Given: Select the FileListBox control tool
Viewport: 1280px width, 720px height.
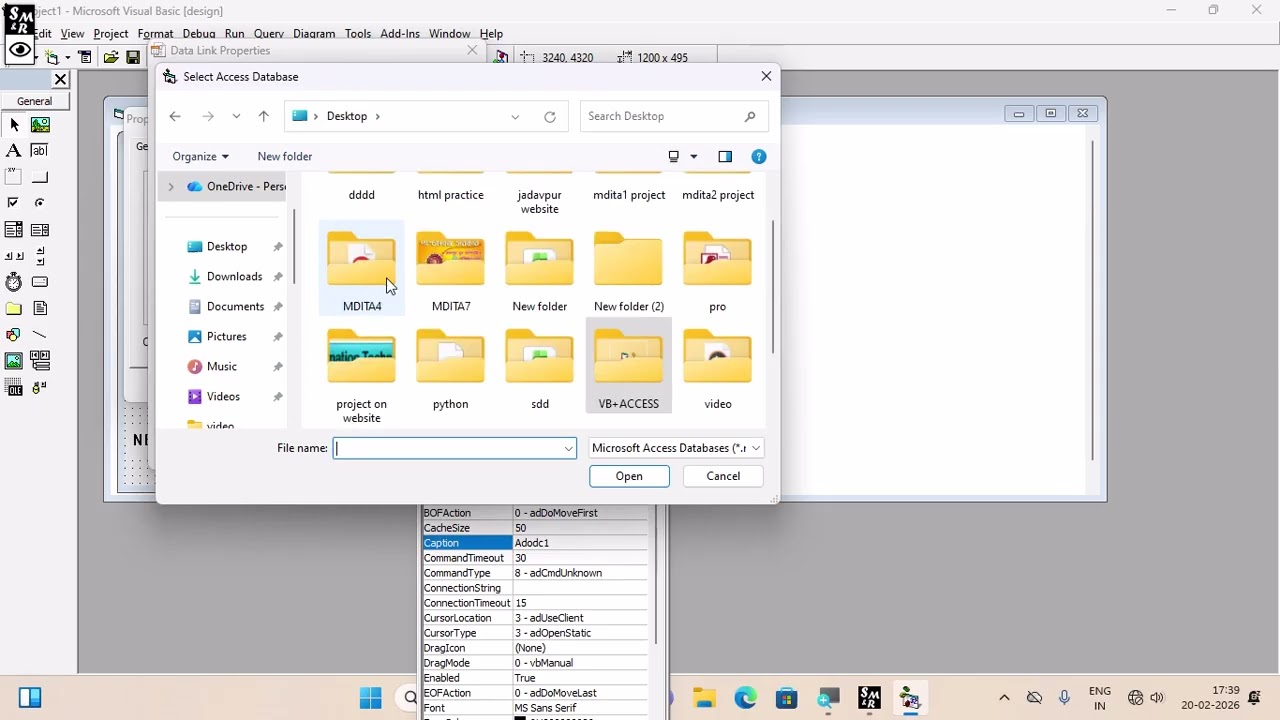Looking at the screenshot, I should click(40, 308).
